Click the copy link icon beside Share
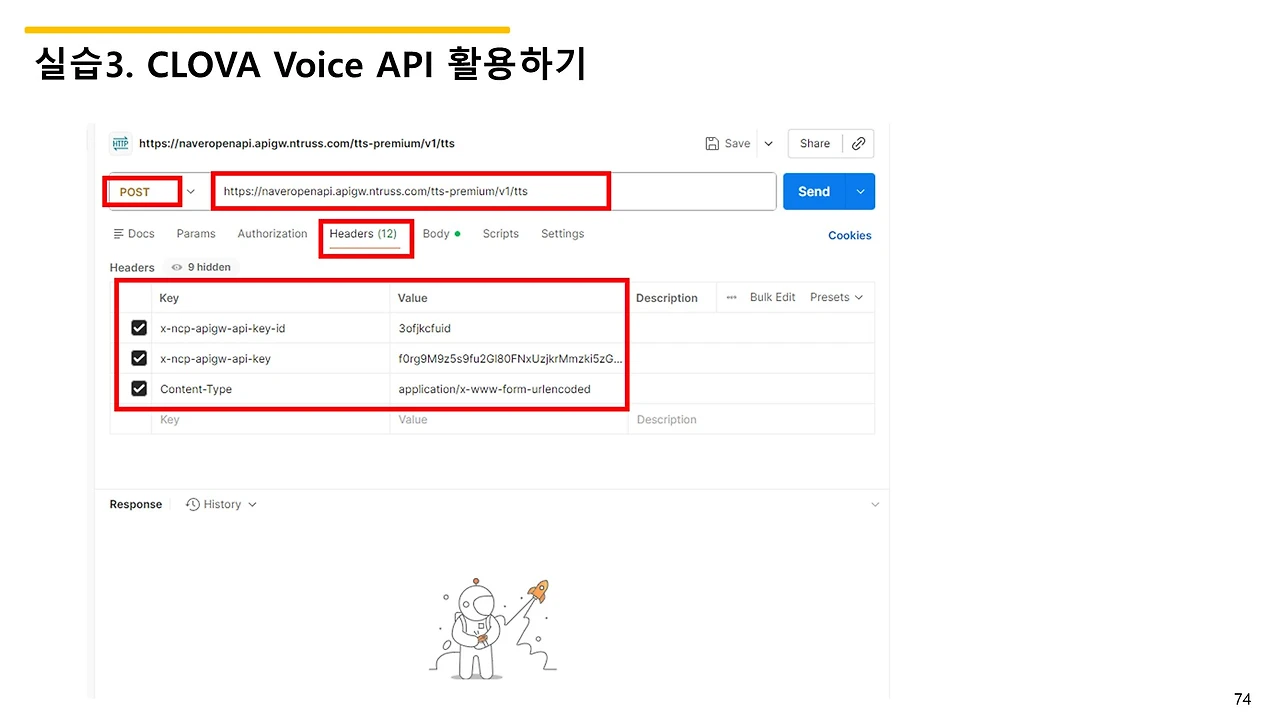This screenshot has height=720, width=1280. point(858,144)
